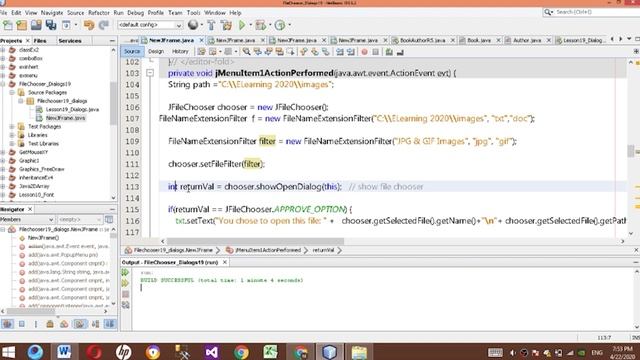
Task: Open HP app from the taskbar
Action: pyautogui.click(x=123, y=352)
